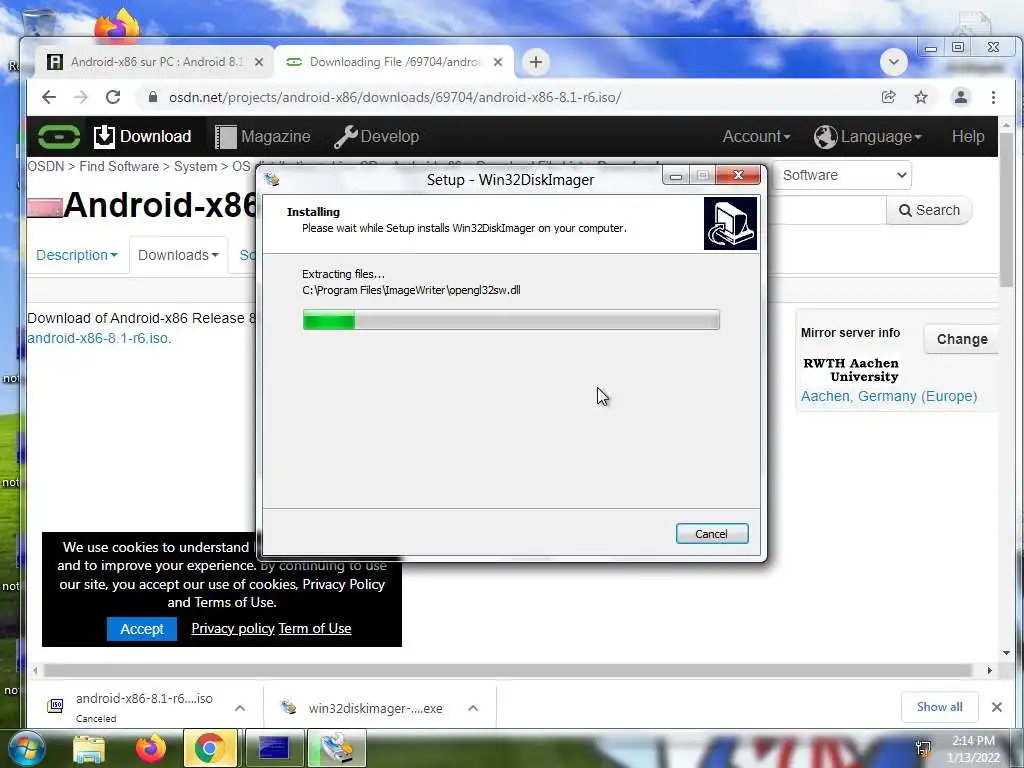This screenshot has width=1024, height=768.
Task: Close the Chrome downloads bar
Action: tap(997, 707)
